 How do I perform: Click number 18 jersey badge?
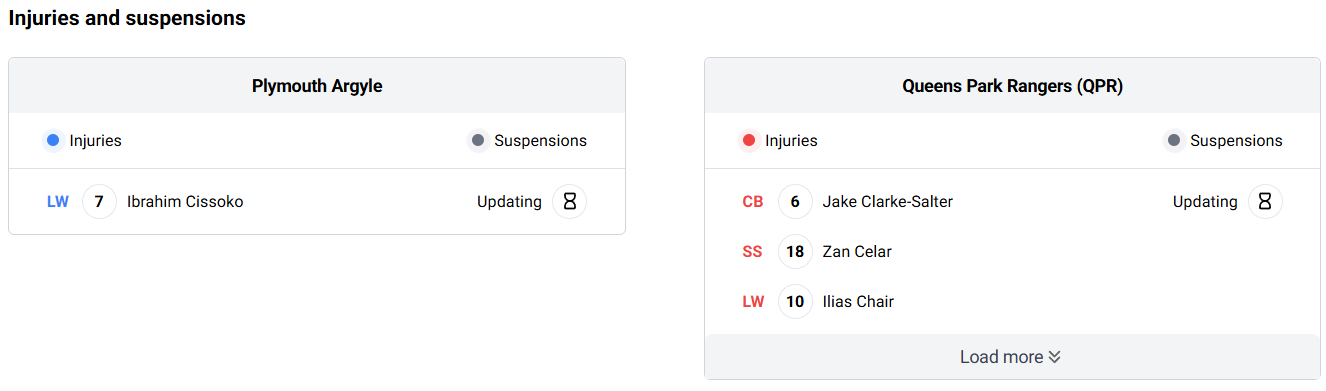click(795, 252)
